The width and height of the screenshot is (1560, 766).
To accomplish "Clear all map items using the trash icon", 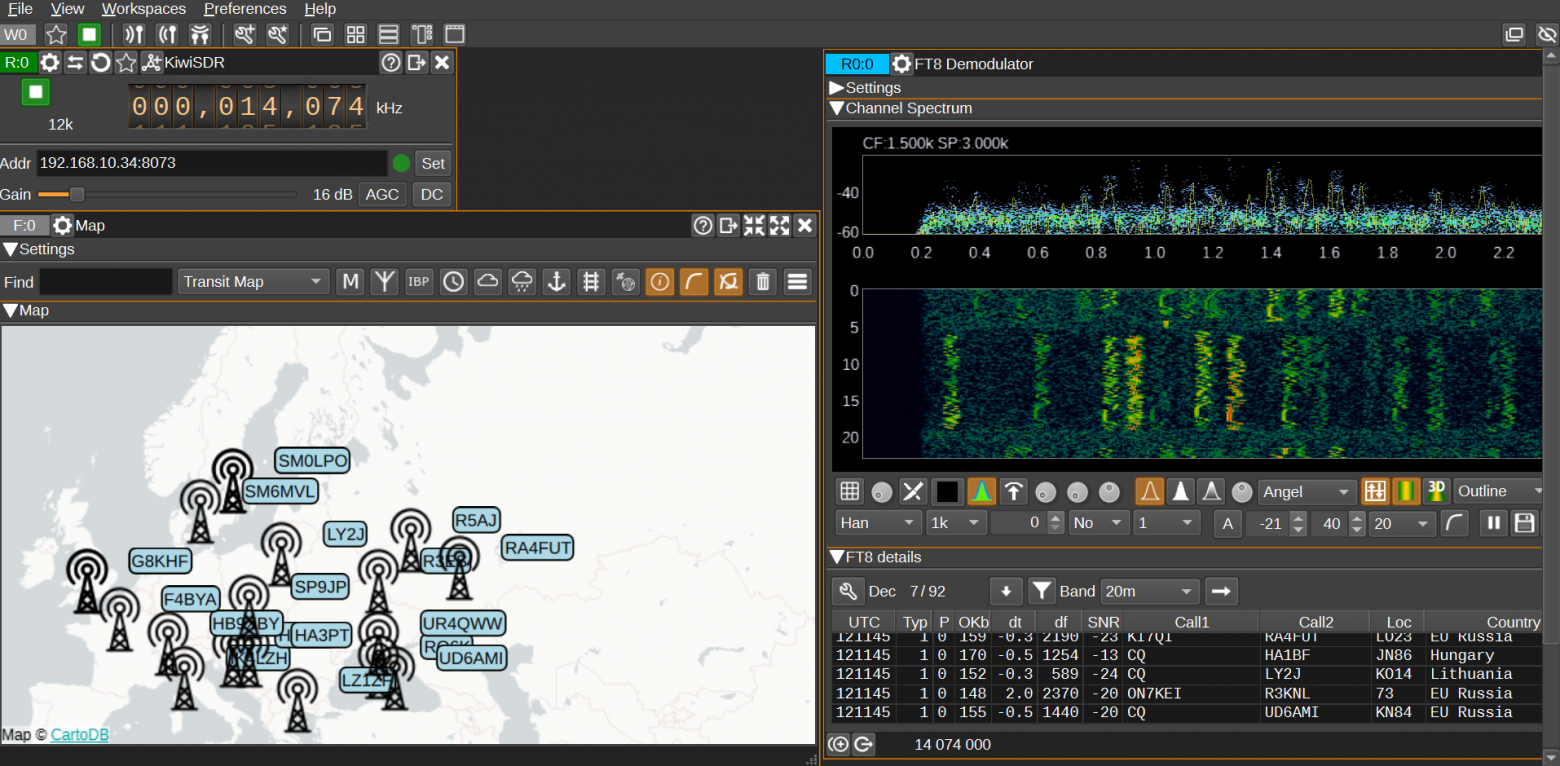I will point(762,281).
